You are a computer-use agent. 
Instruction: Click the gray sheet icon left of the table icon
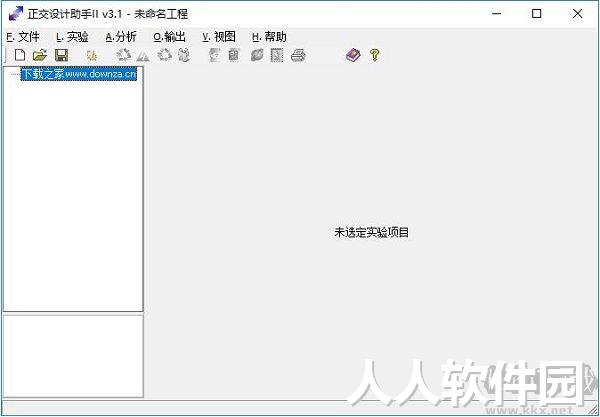point(215,55)
